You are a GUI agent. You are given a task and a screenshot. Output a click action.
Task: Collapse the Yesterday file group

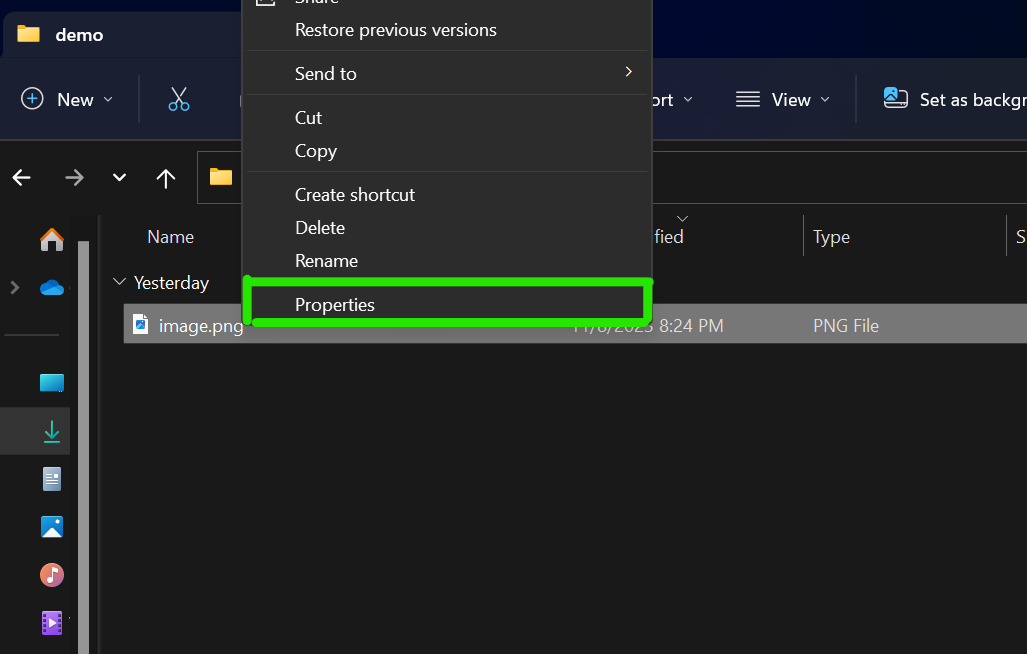point(120,283)
